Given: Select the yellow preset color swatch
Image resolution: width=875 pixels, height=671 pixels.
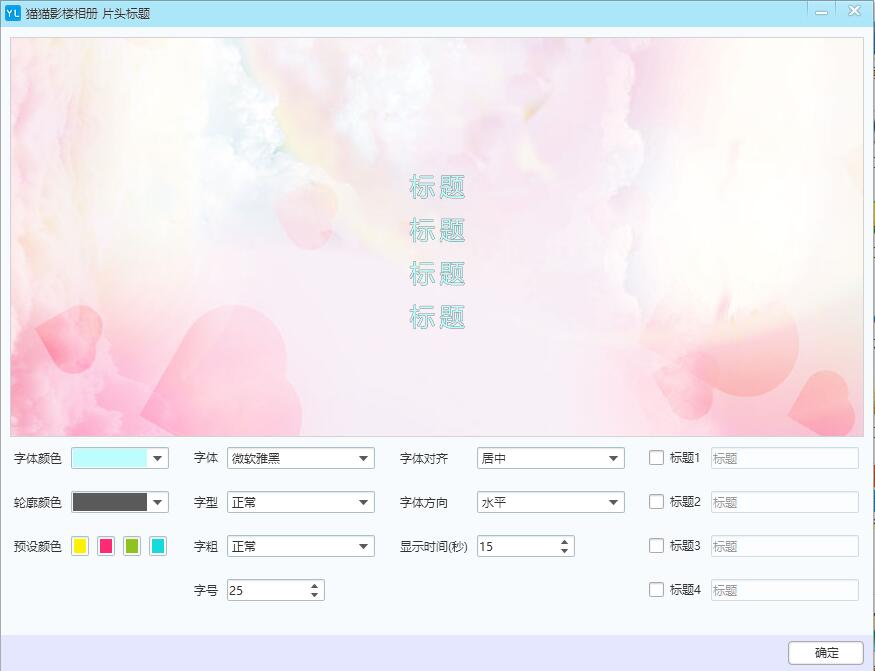Looking at the screenshot, I should point(79,546).
